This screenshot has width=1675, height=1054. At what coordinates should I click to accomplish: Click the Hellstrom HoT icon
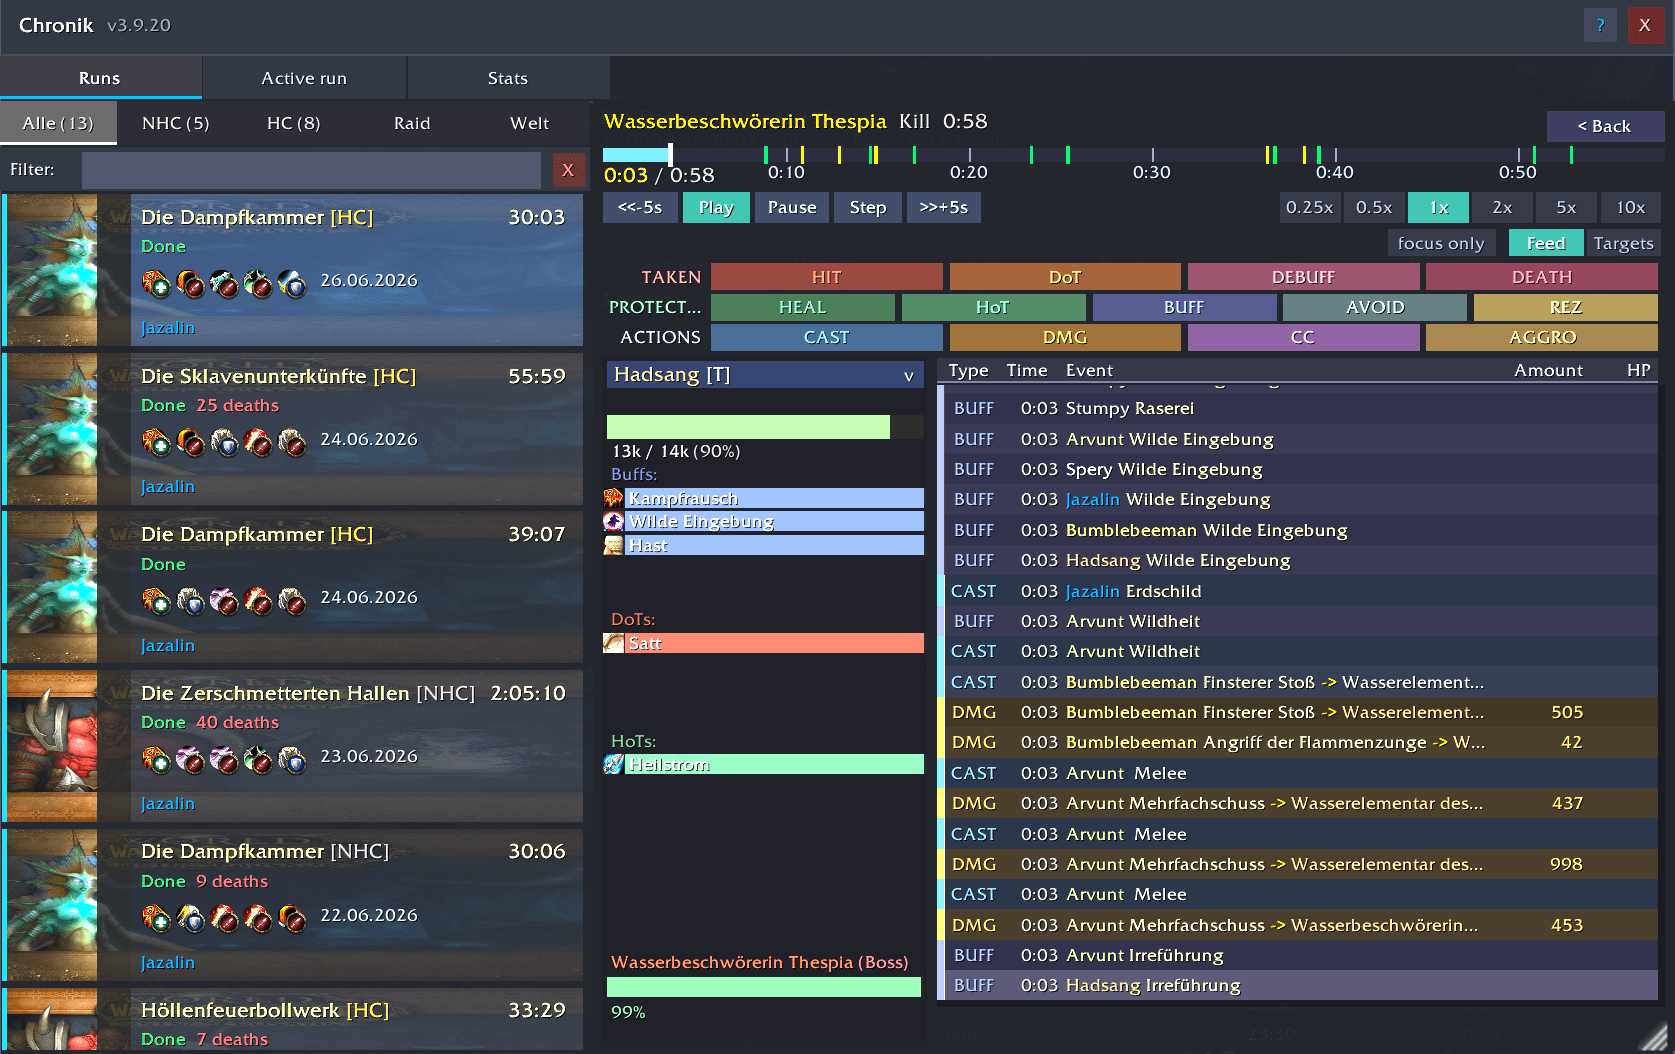click(614, 764)
